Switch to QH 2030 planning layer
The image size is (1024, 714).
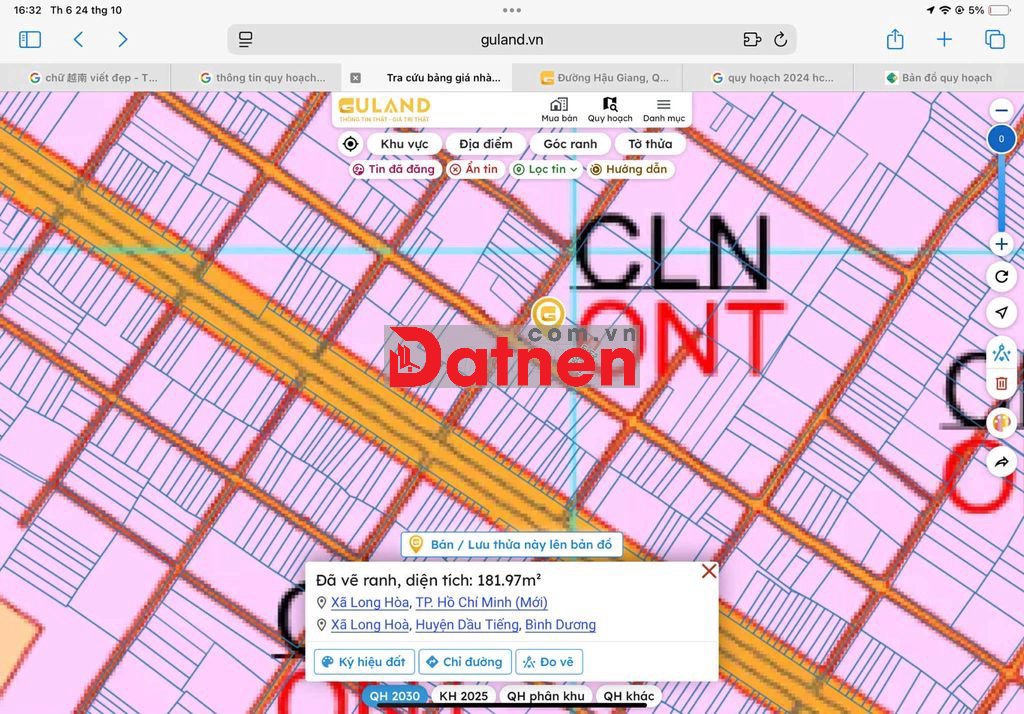pyautogui.click(x=394, y=696)
